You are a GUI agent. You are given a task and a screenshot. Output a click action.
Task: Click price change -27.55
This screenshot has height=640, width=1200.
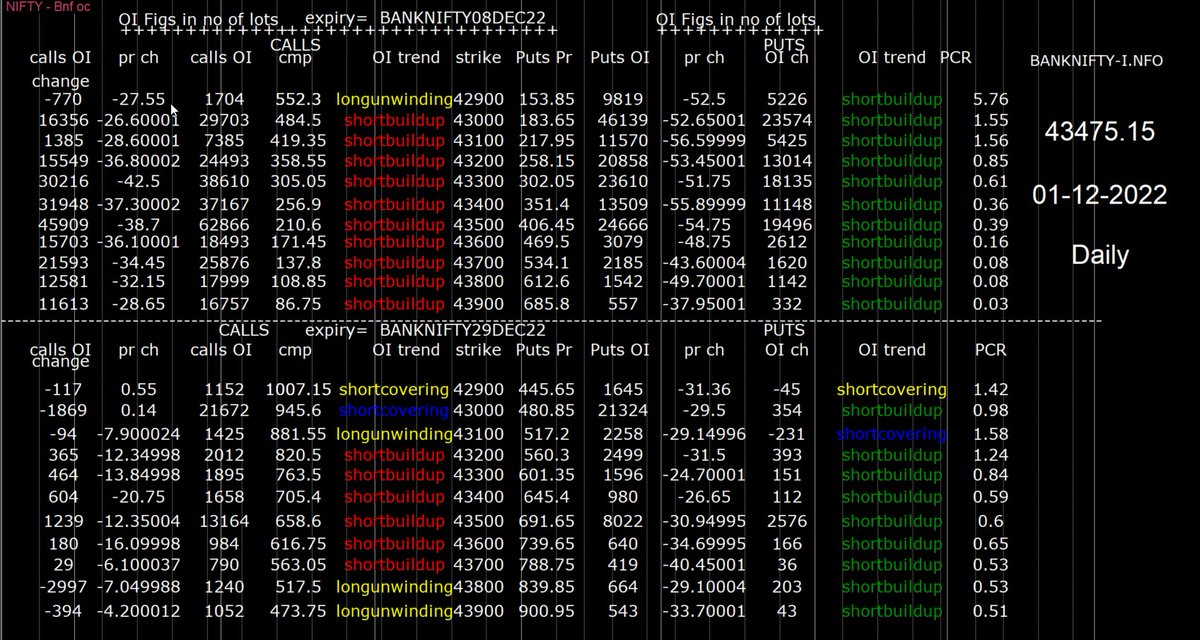click(138, 100)
